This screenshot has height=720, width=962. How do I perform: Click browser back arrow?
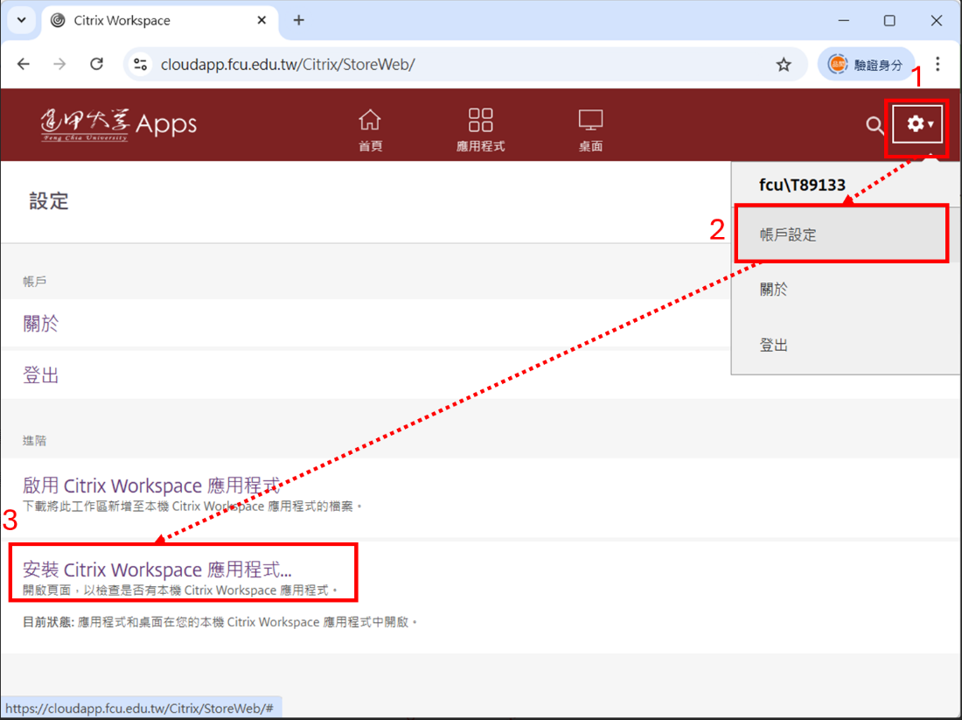(23, 64)
